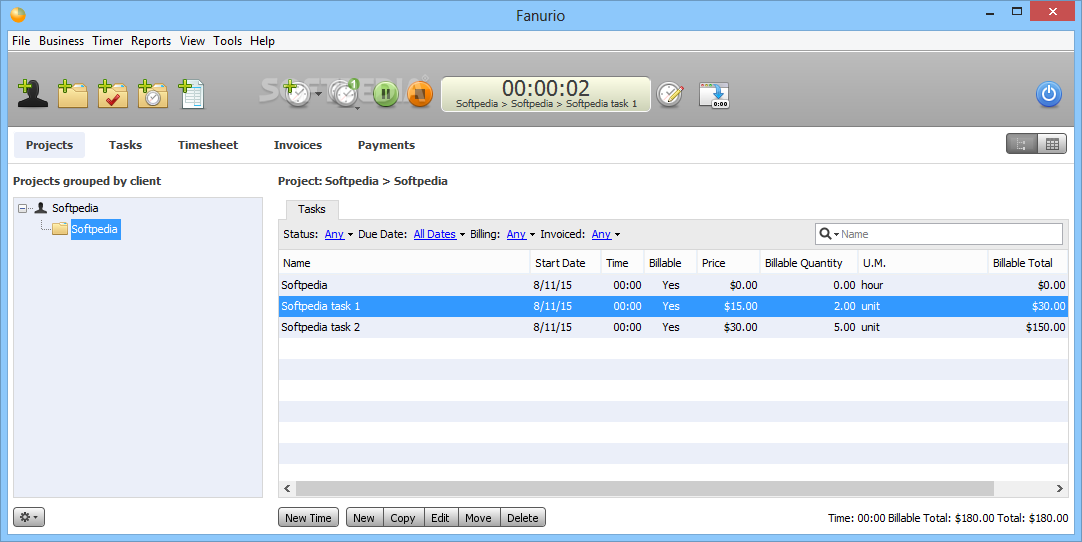Screen dimensions: 1082x542
Task: Open the Status Any filter dropdown
Action: [x=339, y=234]
